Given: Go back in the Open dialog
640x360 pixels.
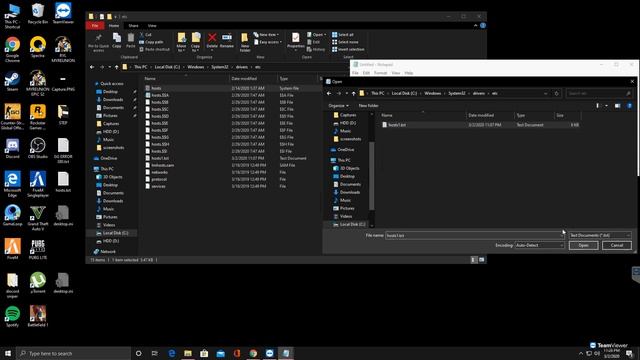Looking at the screenshot, I should click(329, 93).
